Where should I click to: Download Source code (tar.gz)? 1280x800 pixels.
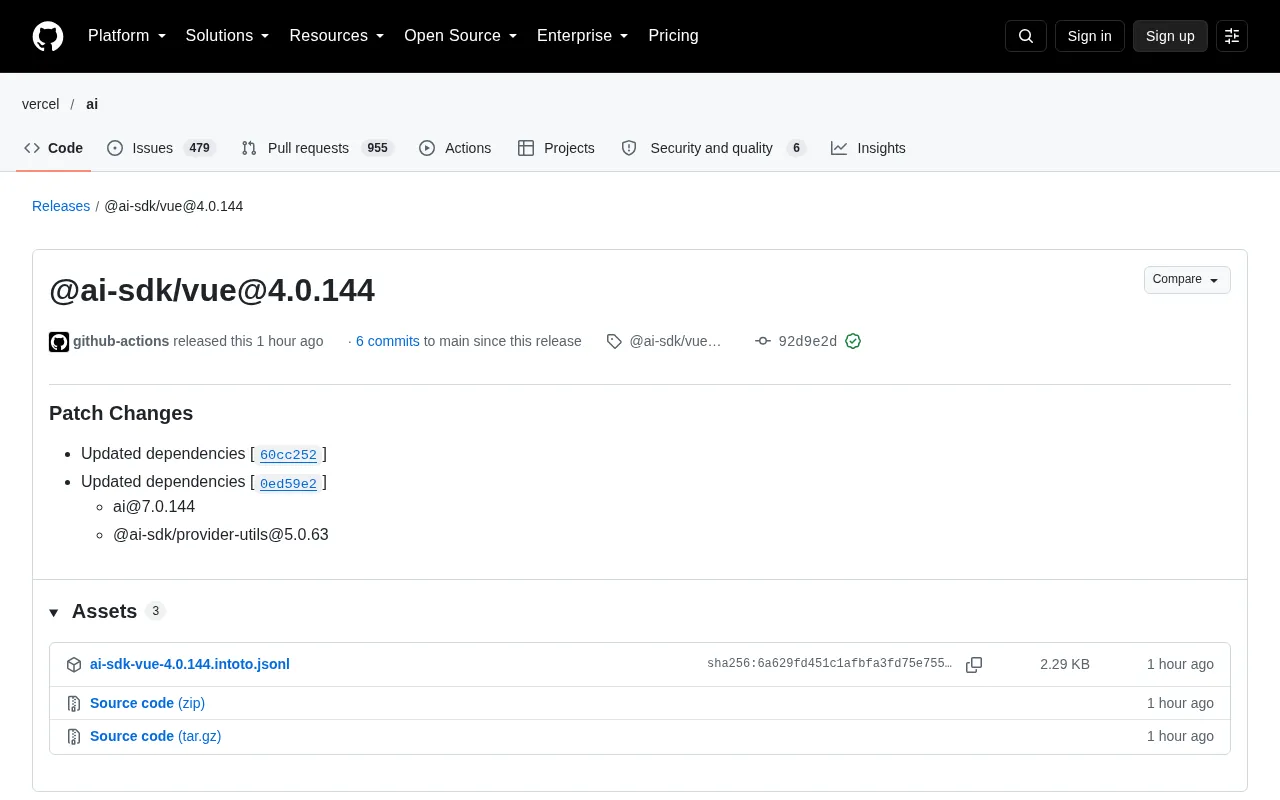(x=155, y=736)
